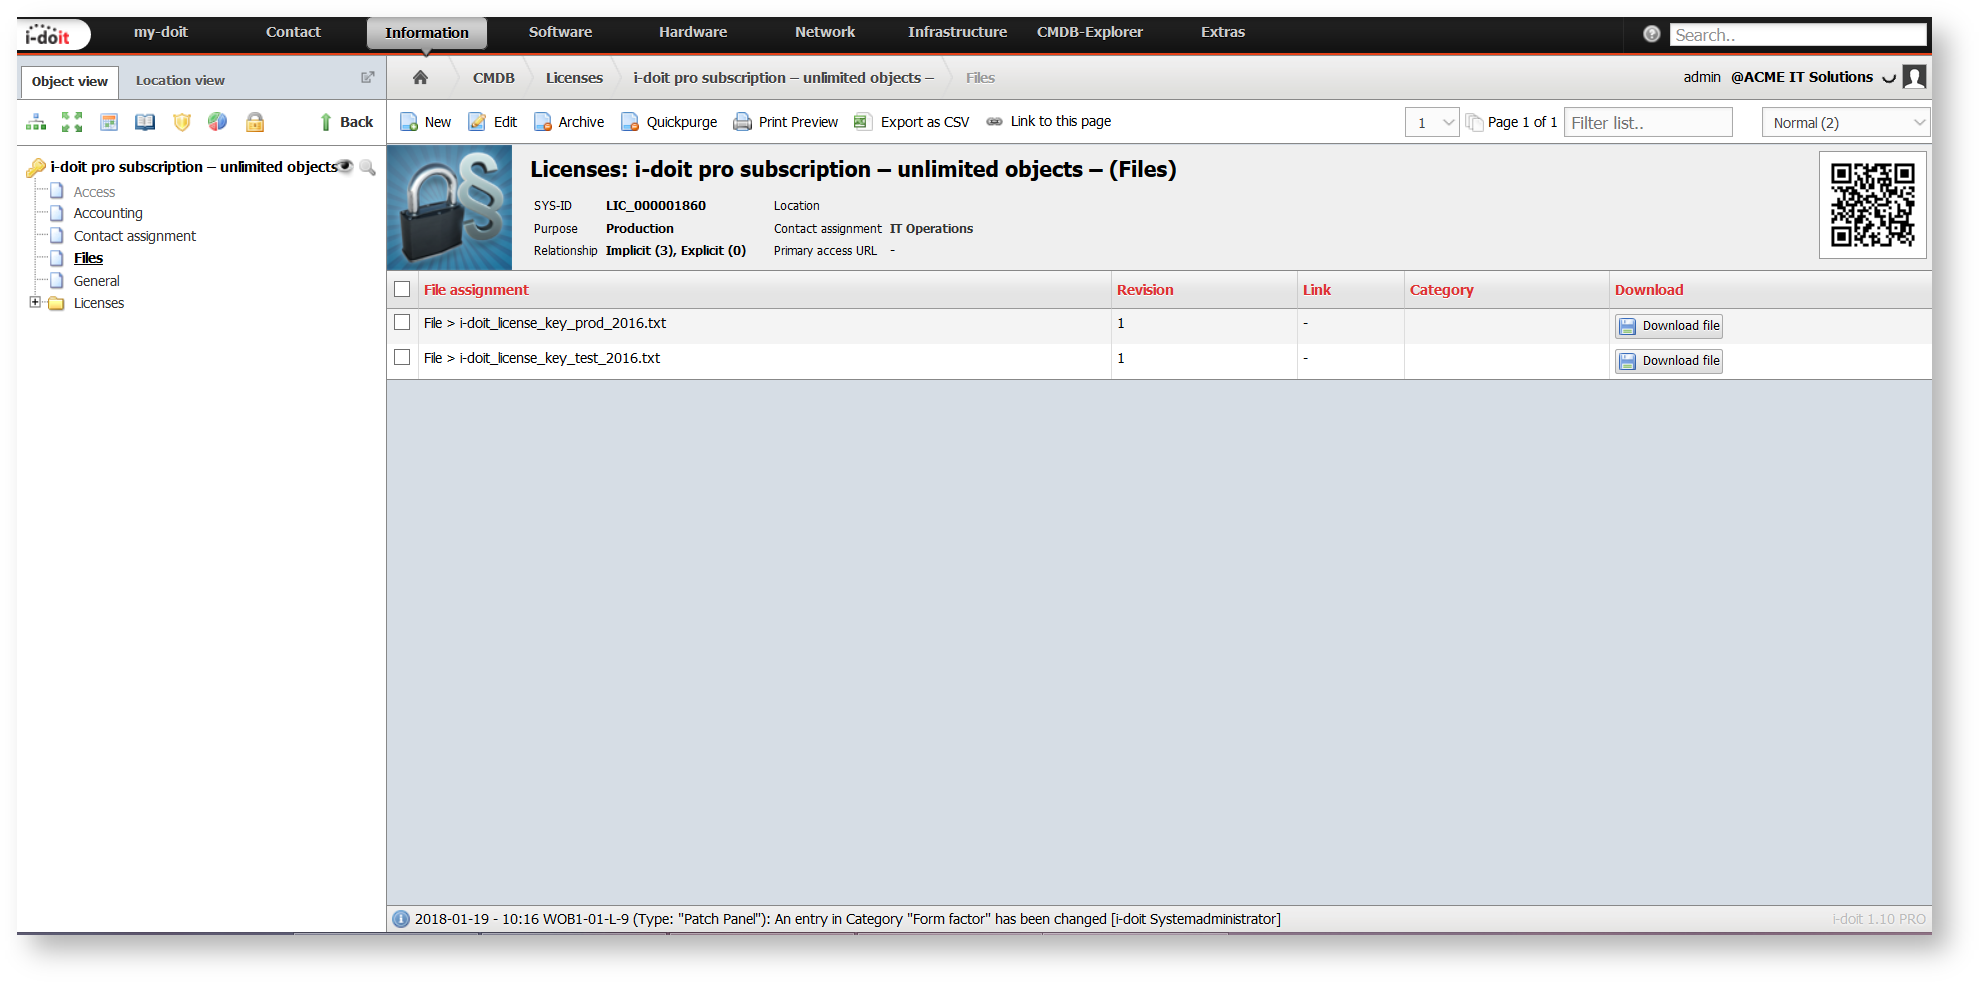This screenshot has width=1980, height=983.
Task: Open the page number dropdown
Action: 1432,122
